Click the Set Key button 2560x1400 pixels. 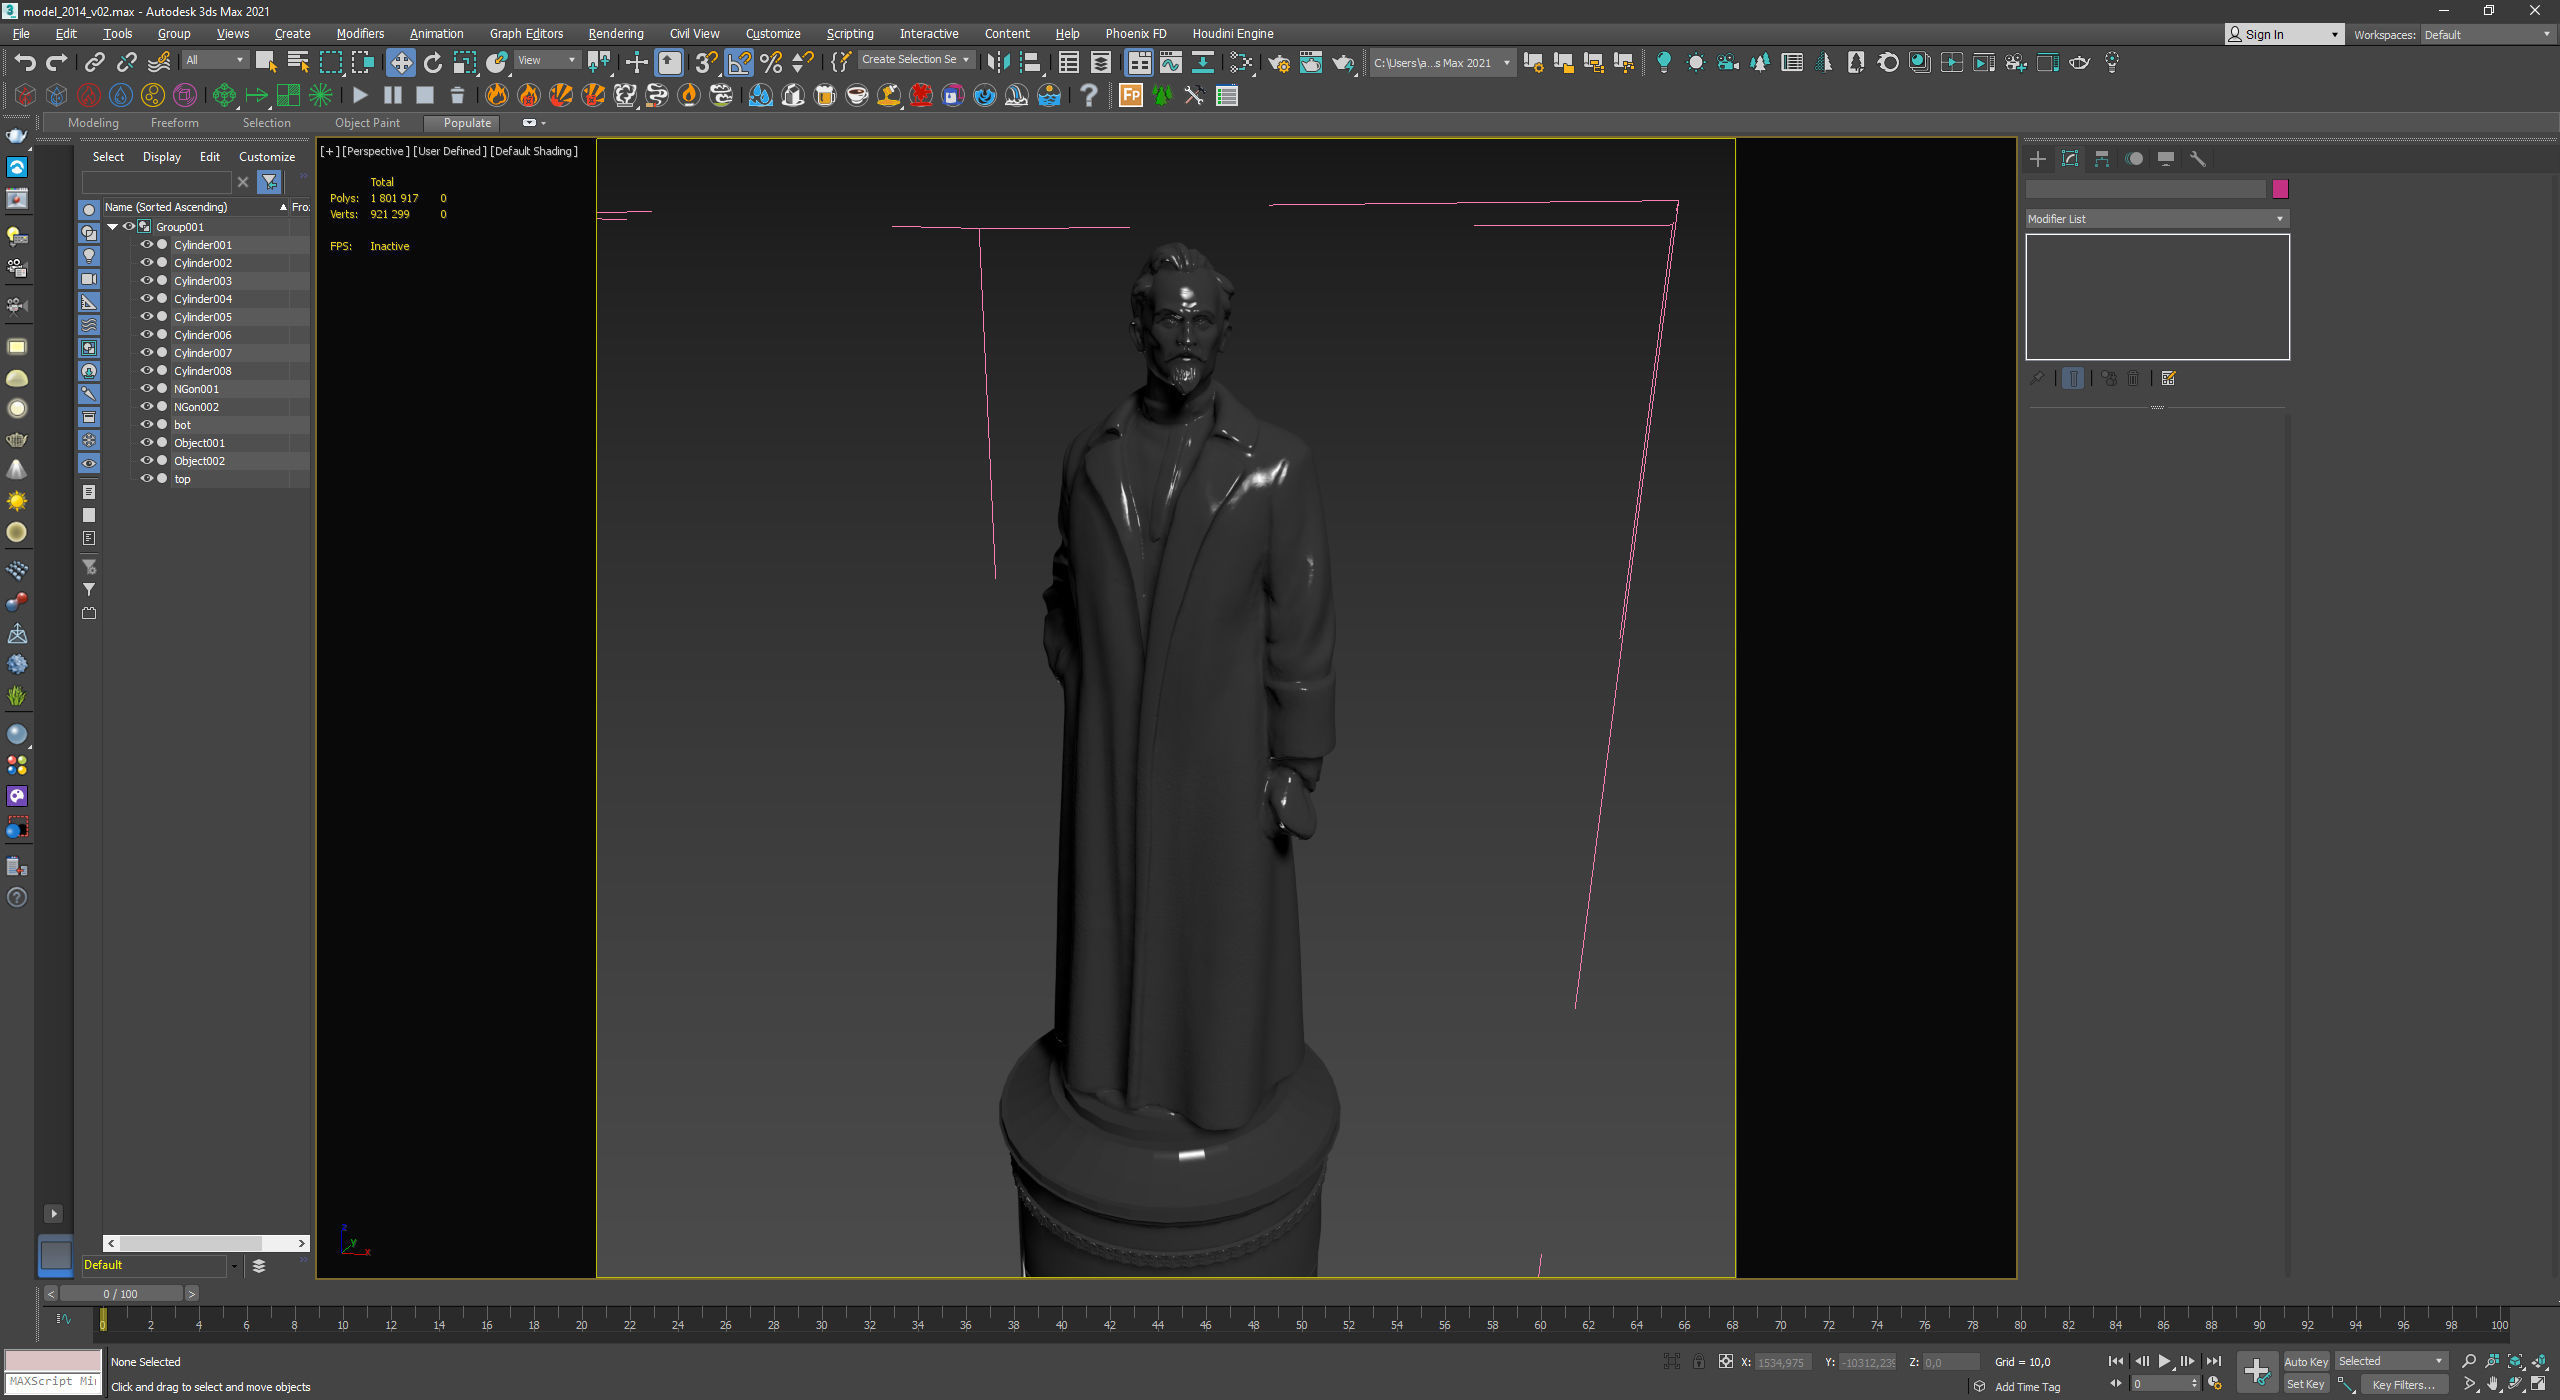point(2305,1384)
